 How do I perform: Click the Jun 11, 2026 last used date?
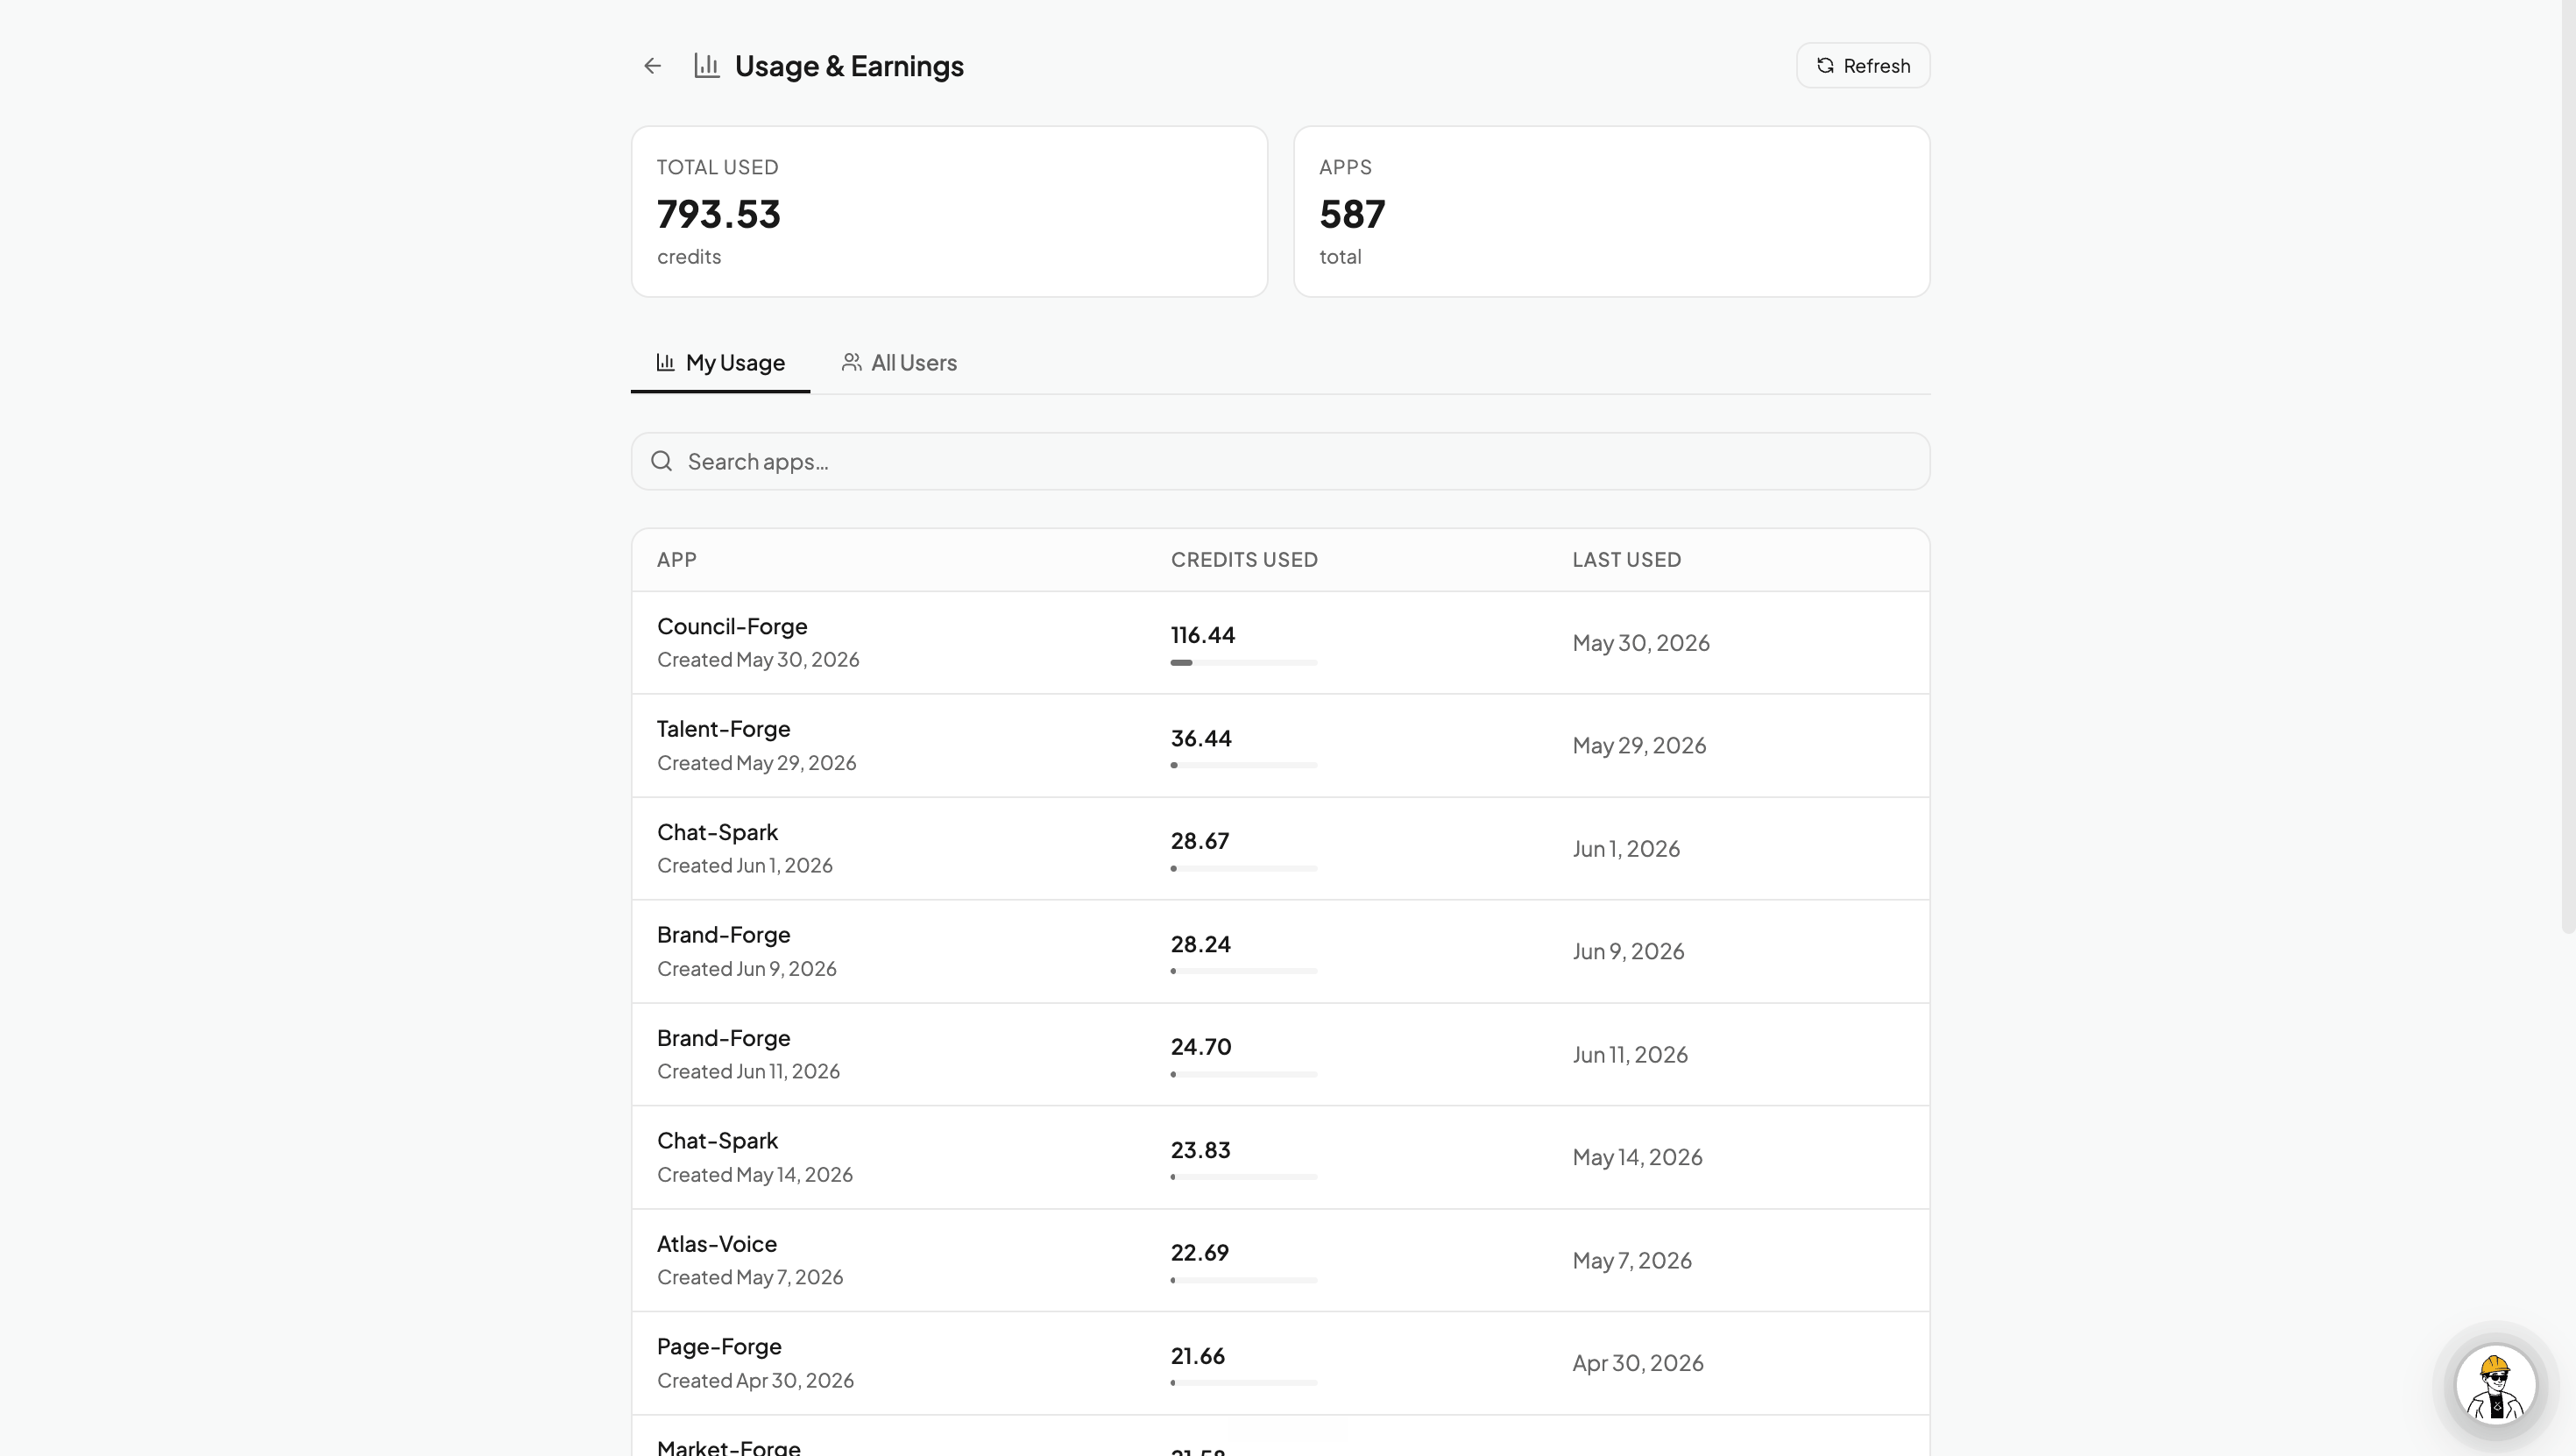(1630, 1055)
